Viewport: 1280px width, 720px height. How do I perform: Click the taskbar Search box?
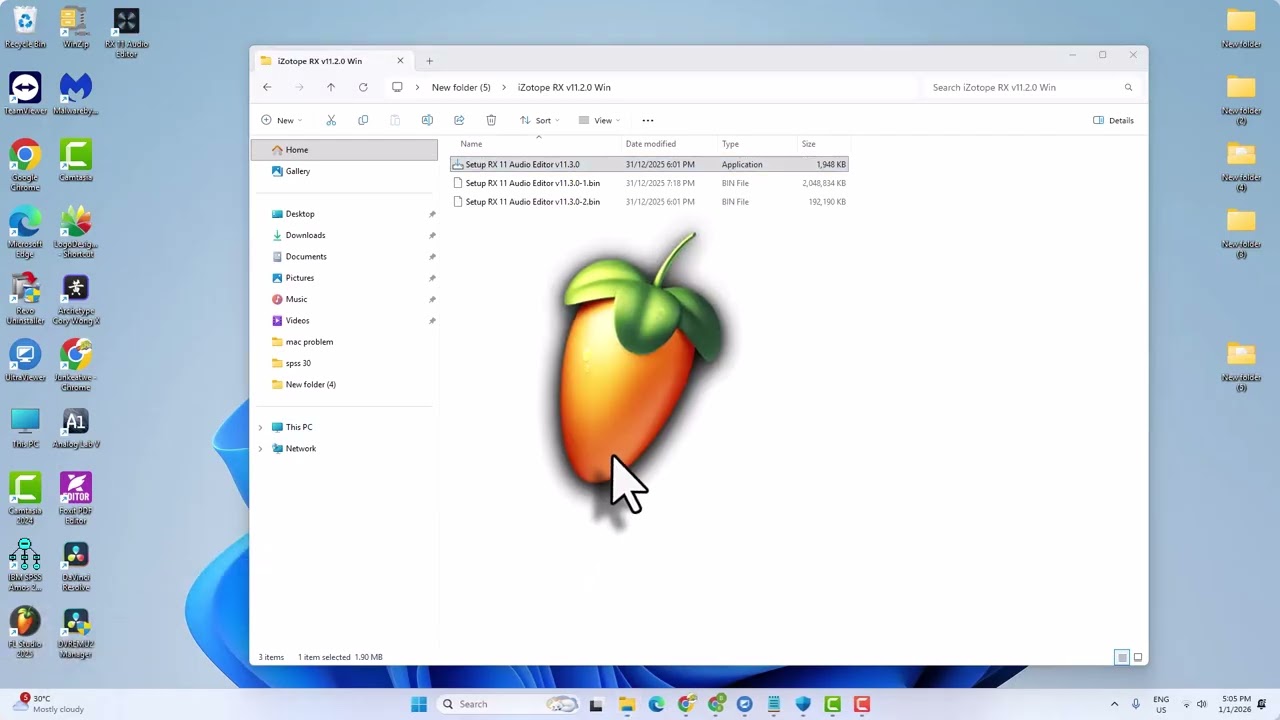click(508, 704)
